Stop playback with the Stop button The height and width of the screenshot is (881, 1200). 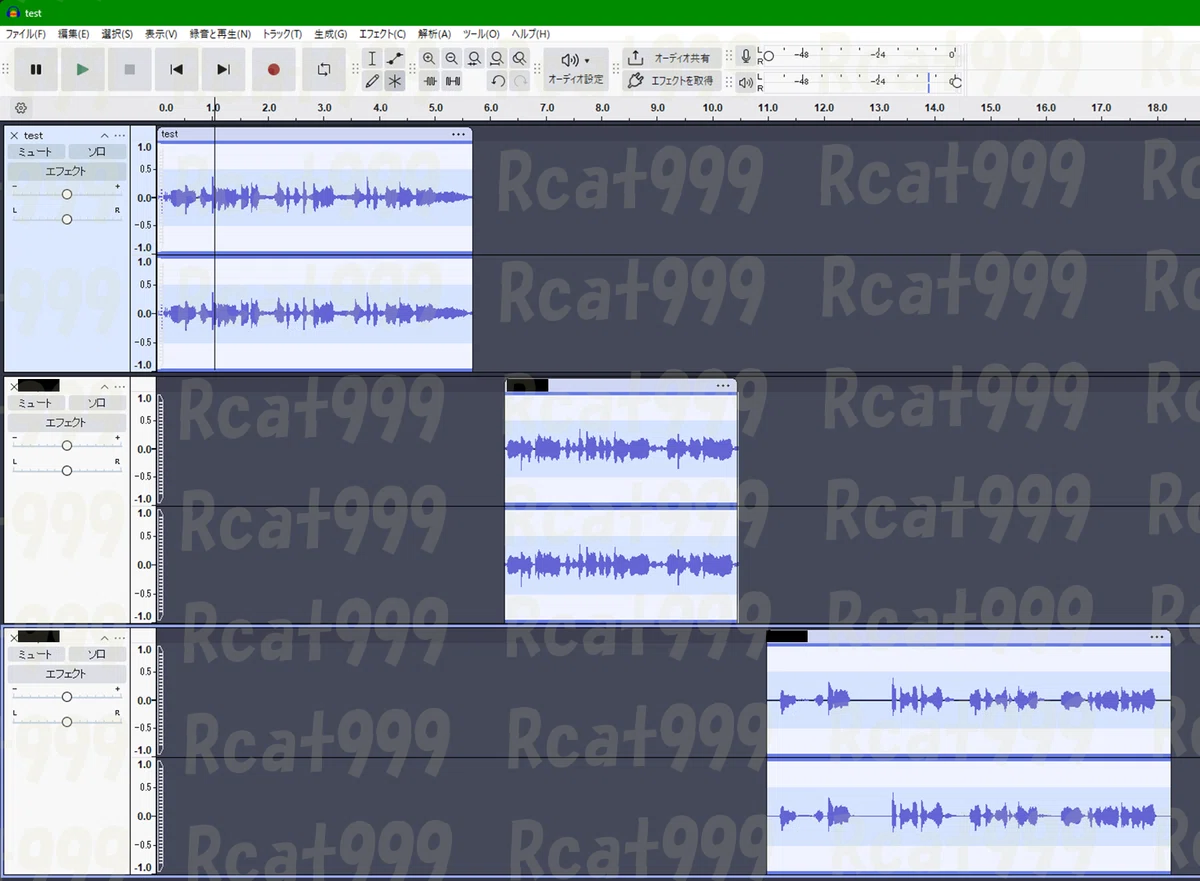130,69
